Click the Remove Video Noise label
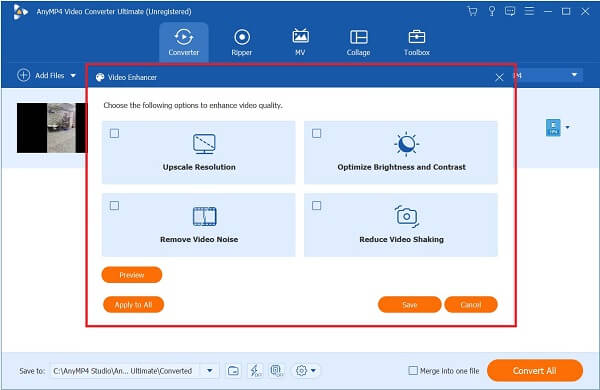The width and height of the screenshot is (600, 390). [x=199, y=240]
